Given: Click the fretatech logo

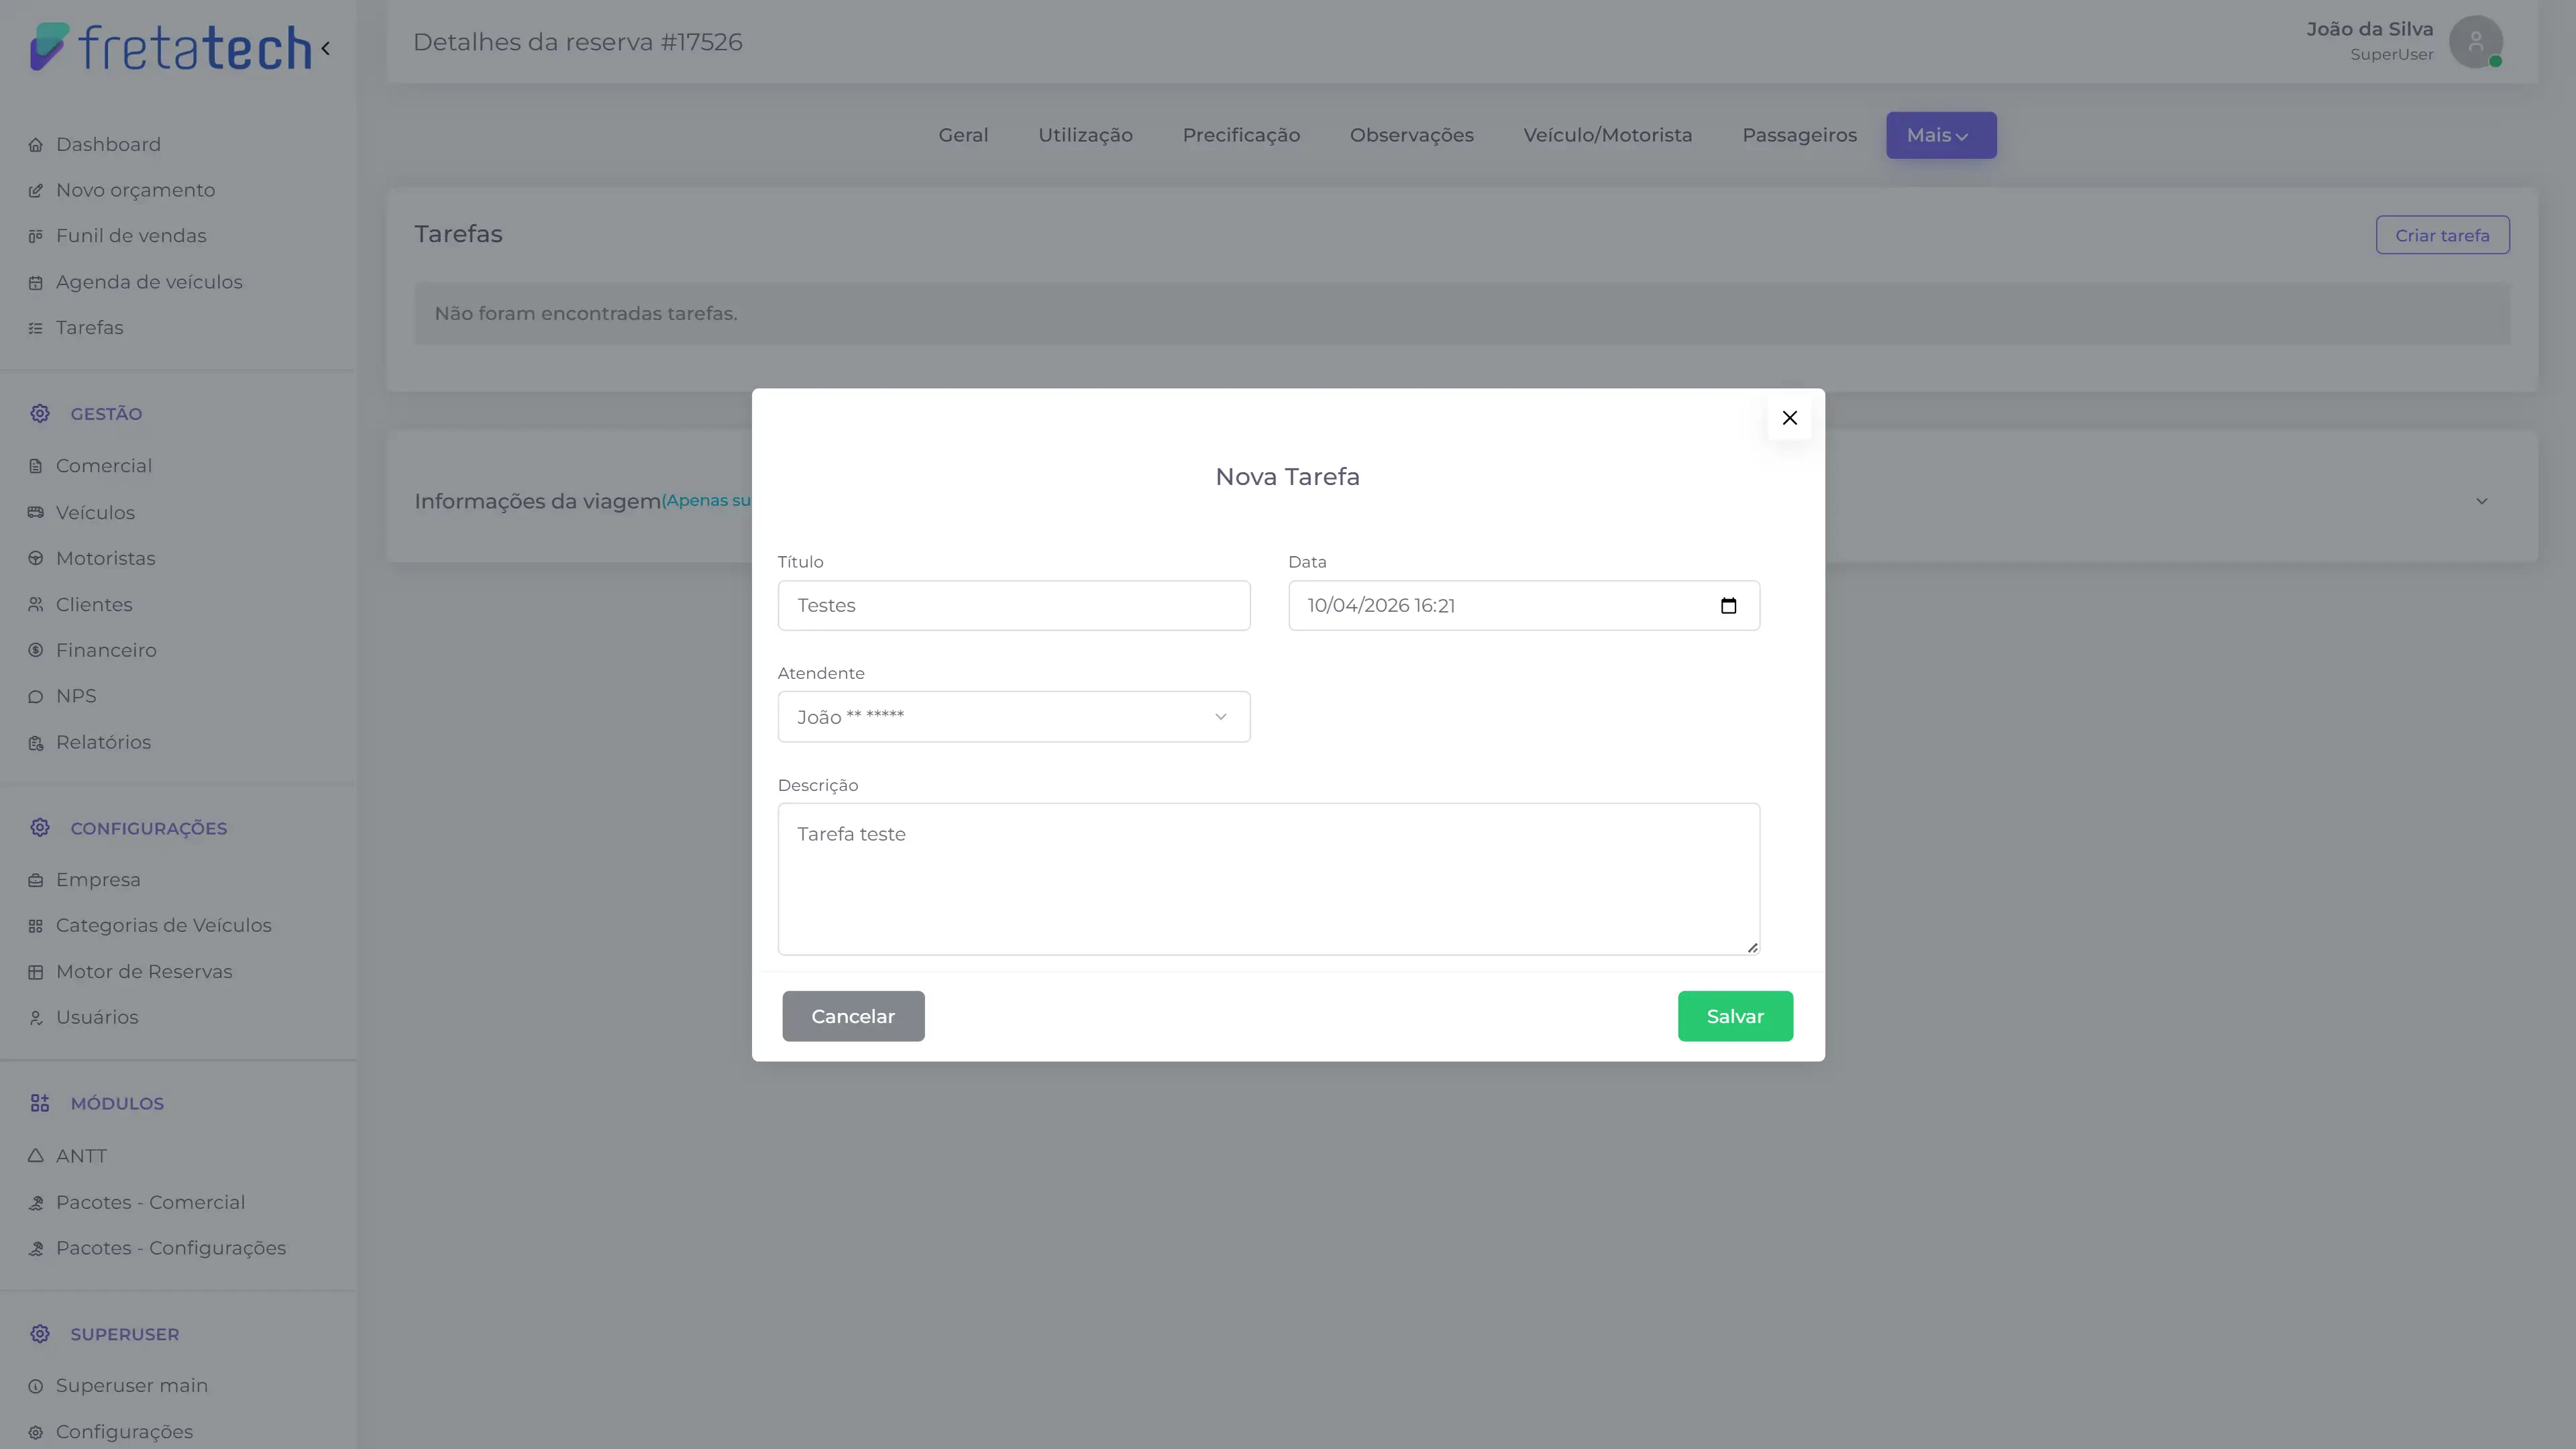Looking at the screenshot, I should tap(170, 47).
